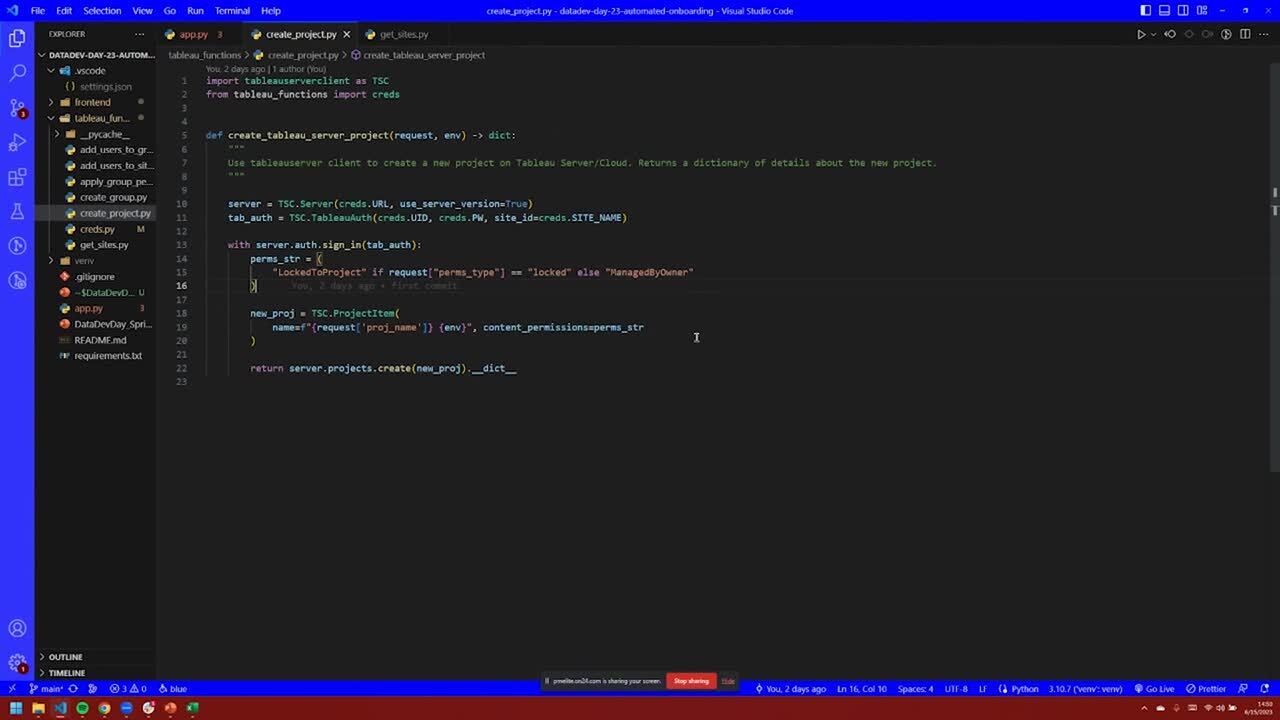Open the editor More Actions ellipsis
Viewport: 1280px width, 720px height.
(x=1263, y=34)
